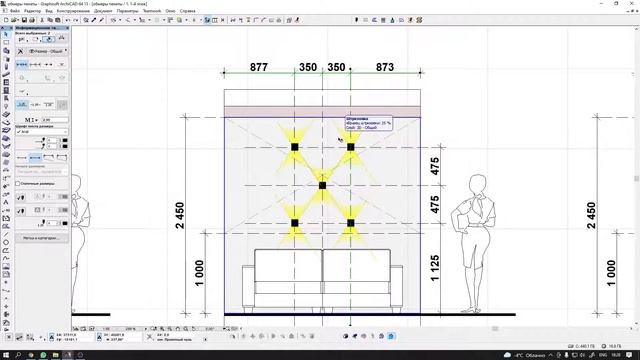Click the 1 125 vertical dimension text

click(435, 268)
